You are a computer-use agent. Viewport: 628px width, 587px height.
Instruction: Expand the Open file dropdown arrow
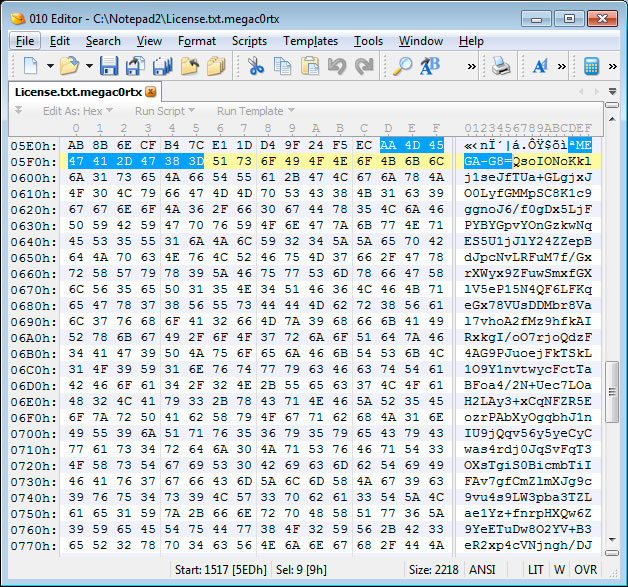point(89,66)
